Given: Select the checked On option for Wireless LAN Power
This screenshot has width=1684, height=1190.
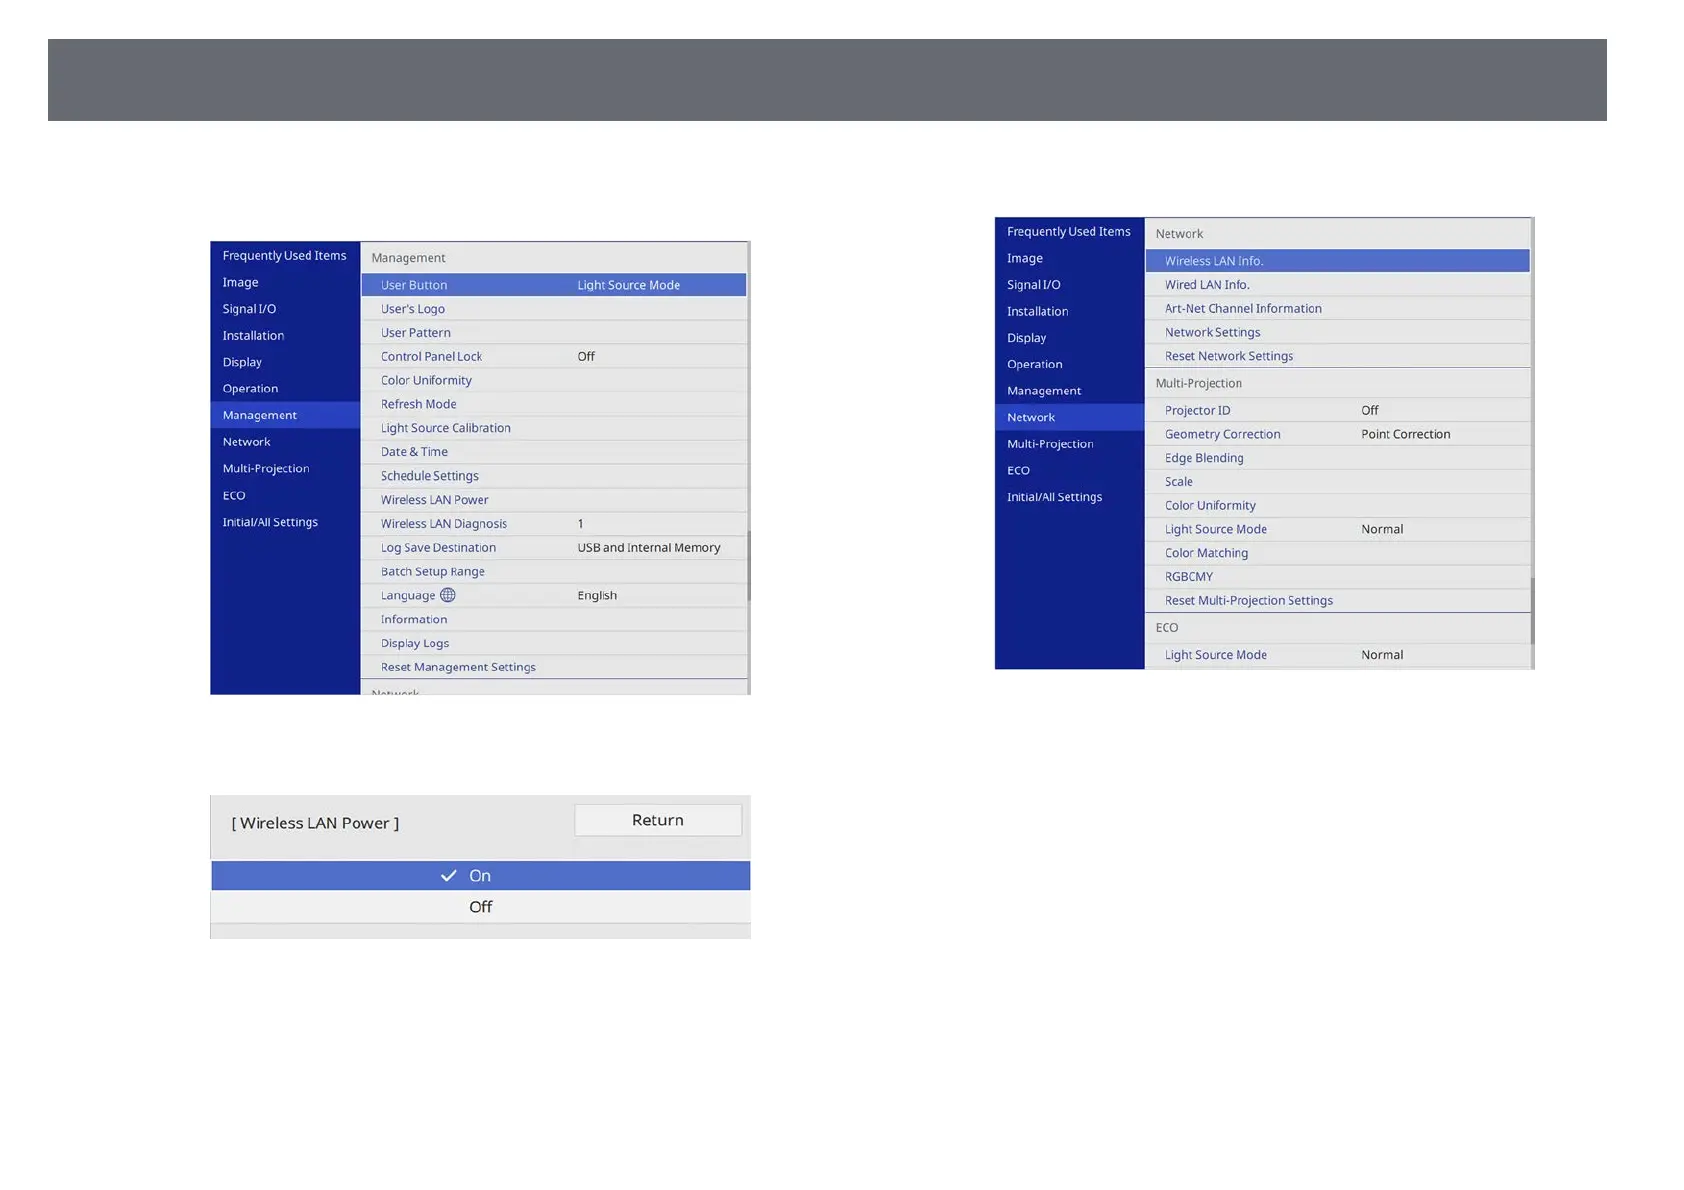Looking at the screenshot, I should point(480,876).
